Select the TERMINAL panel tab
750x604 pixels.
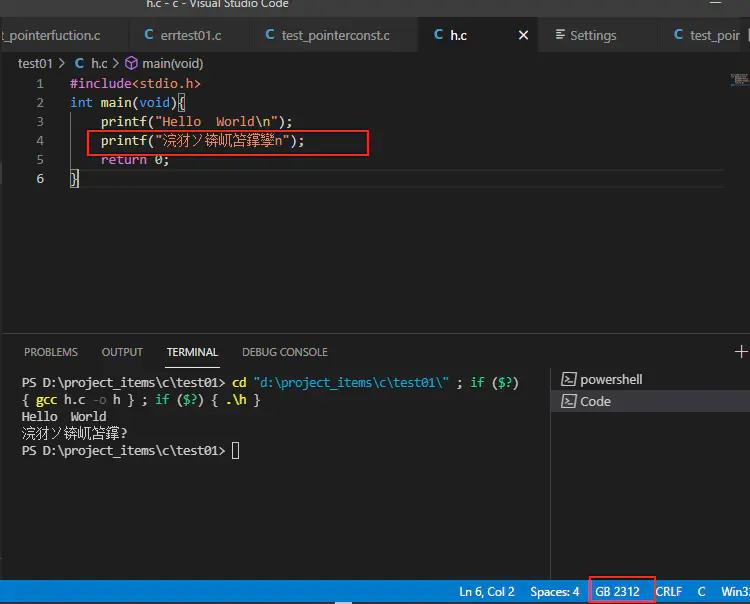click(192, 352)
